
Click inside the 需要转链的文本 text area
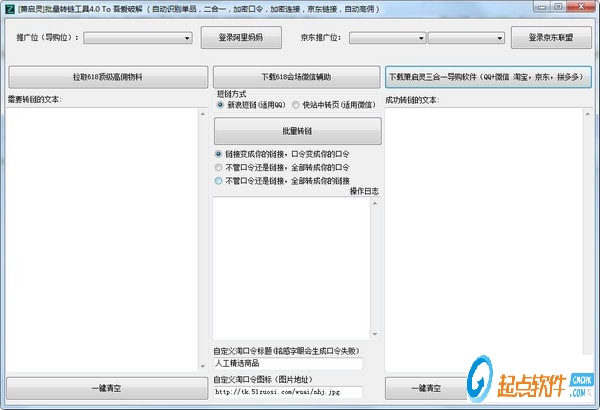pos(103,240)
